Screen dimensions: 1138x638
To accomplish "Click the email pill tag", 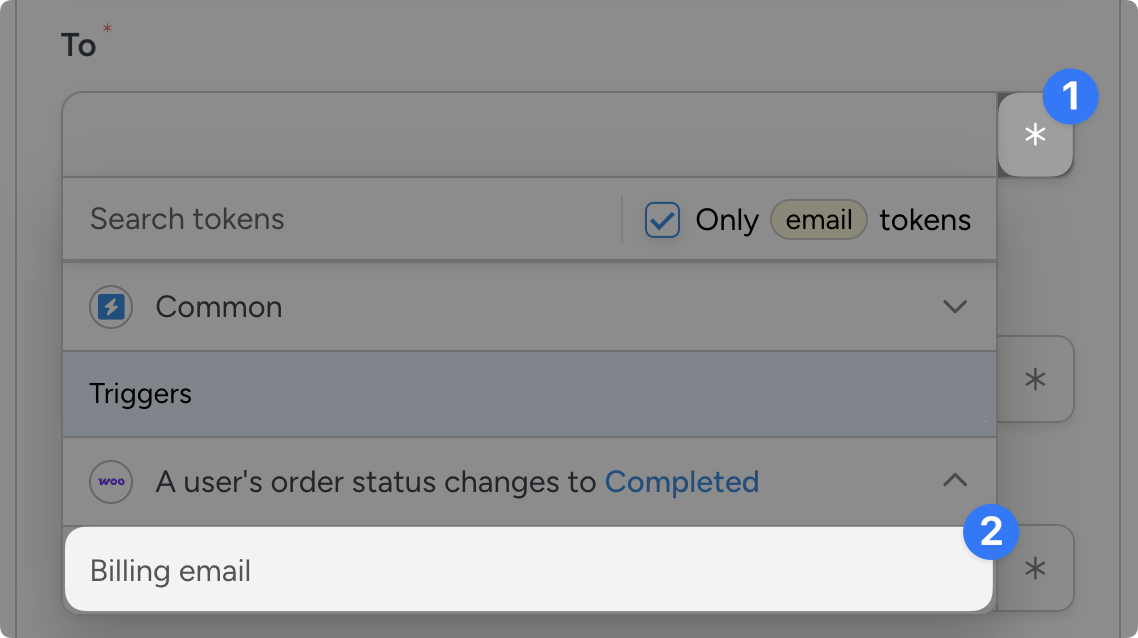I will pos(818,220).
